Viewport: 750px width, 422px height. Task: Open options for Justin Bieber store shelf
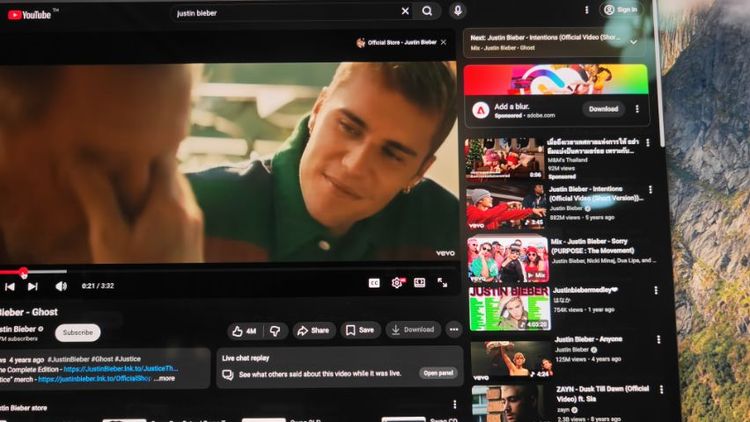454,404
